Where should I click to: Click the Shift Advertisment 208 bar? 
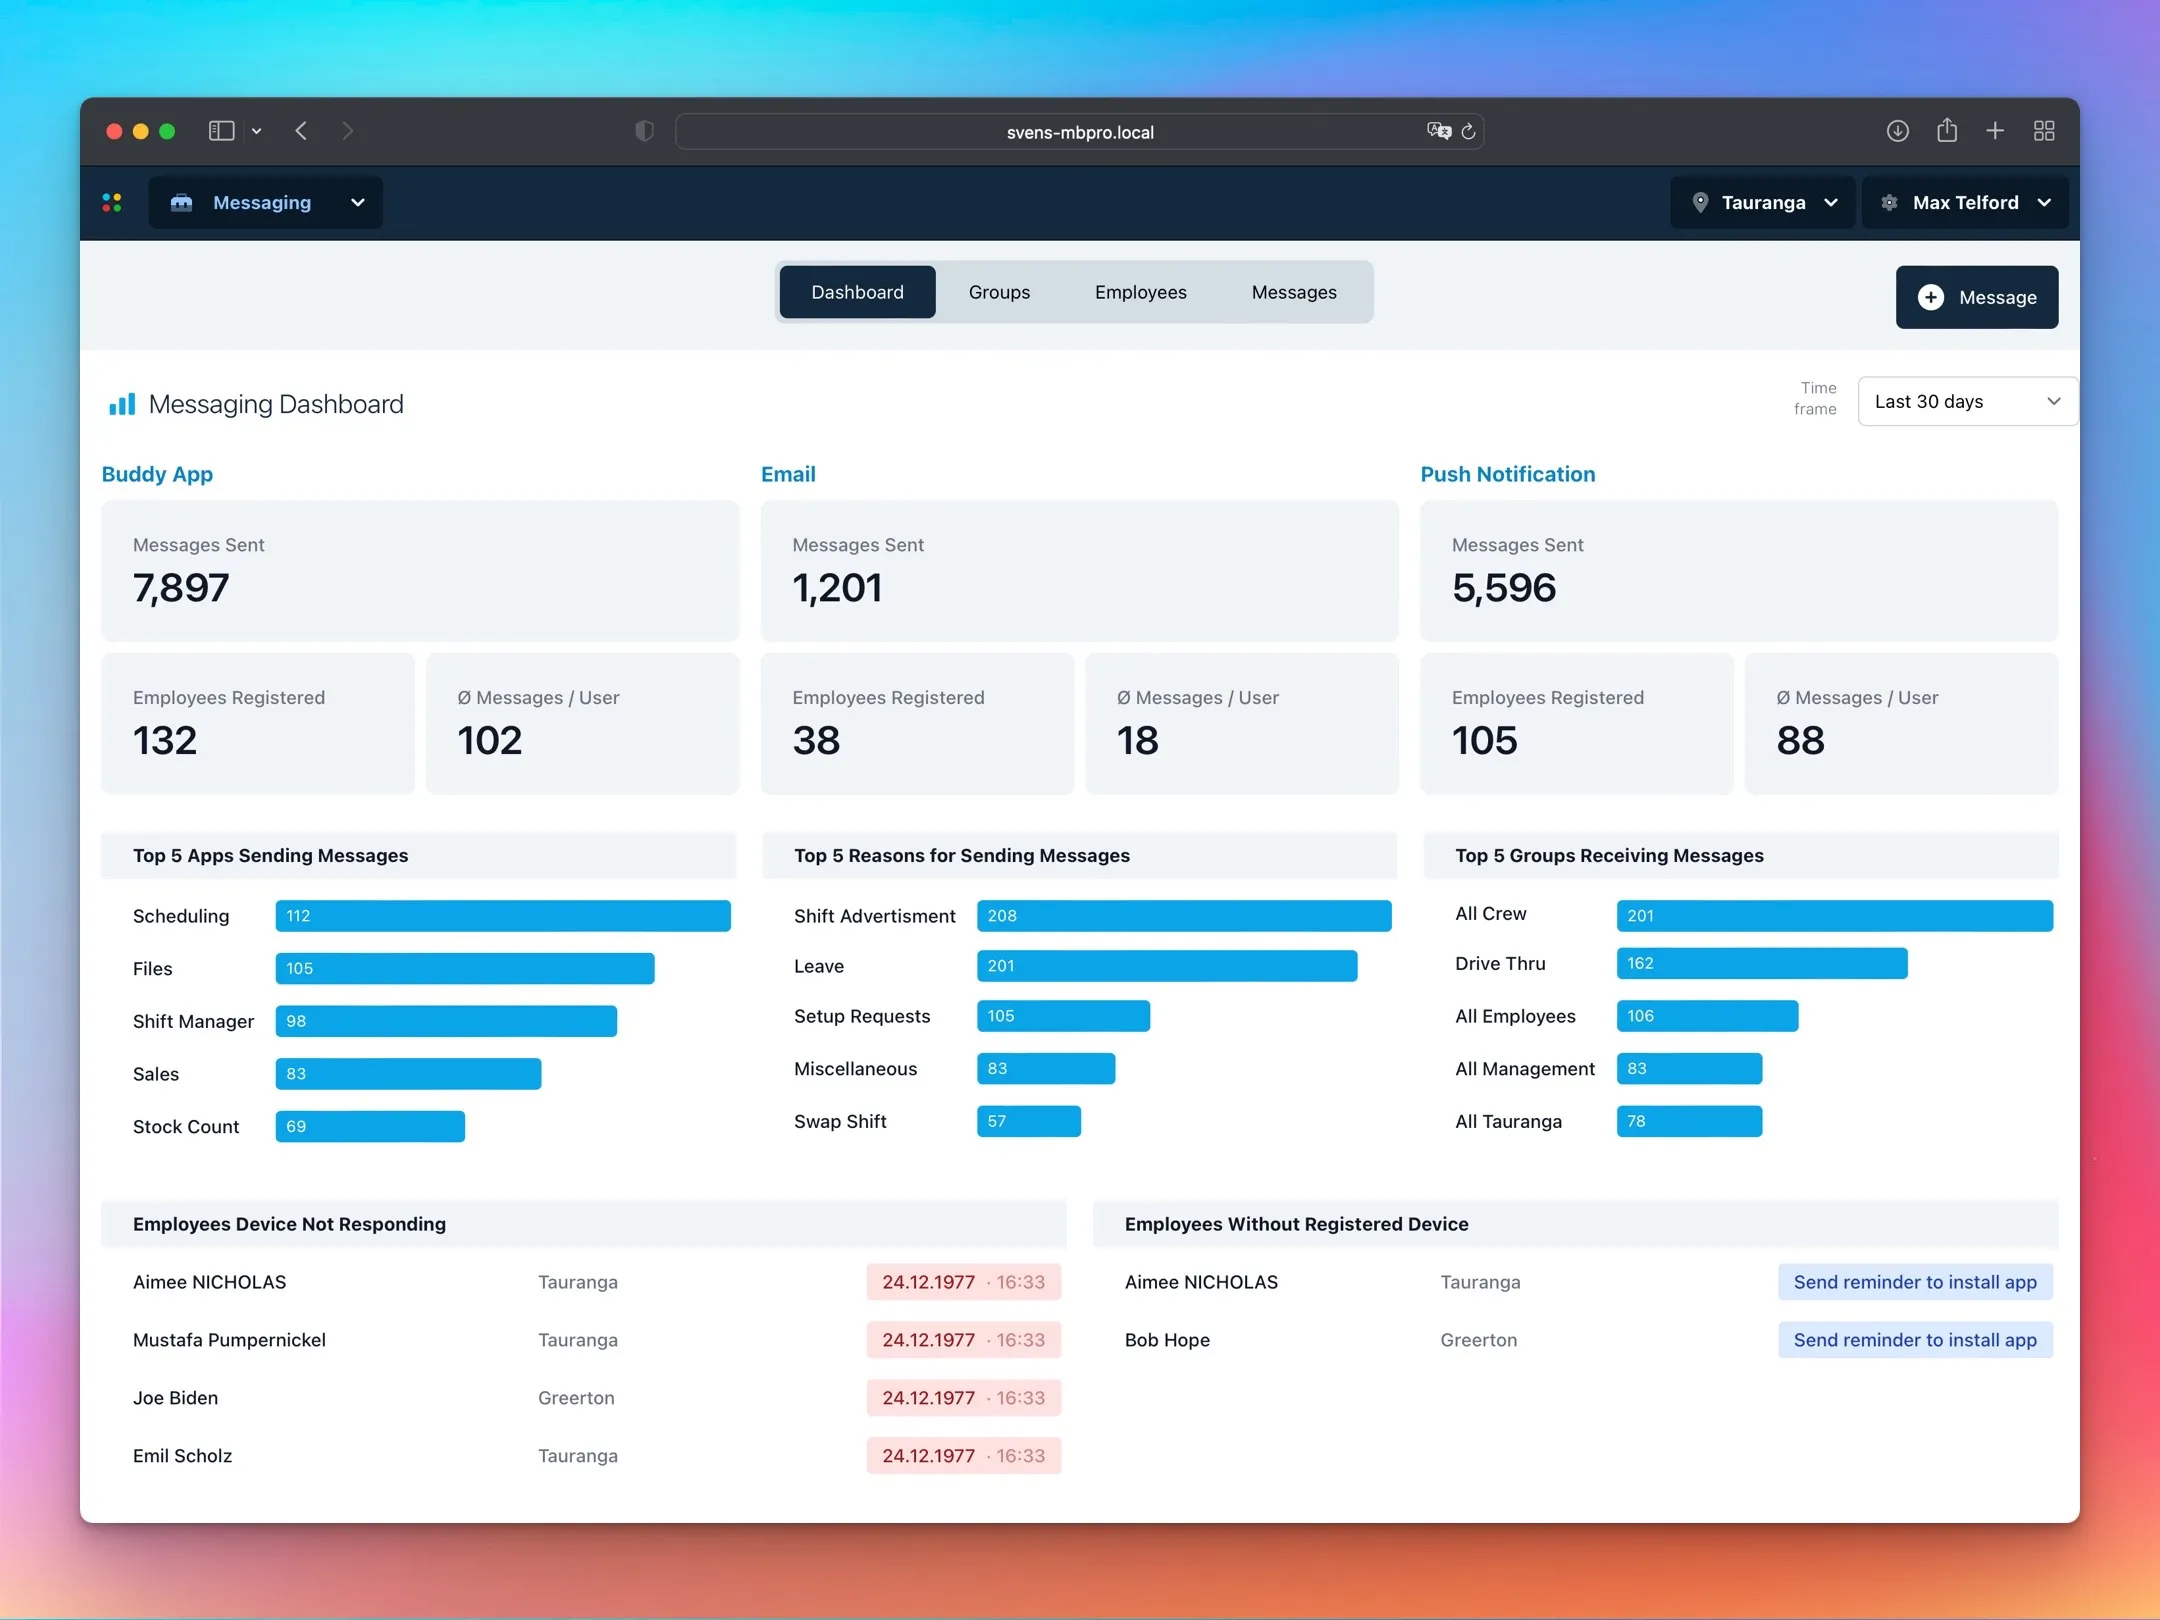click(1184, 916)
